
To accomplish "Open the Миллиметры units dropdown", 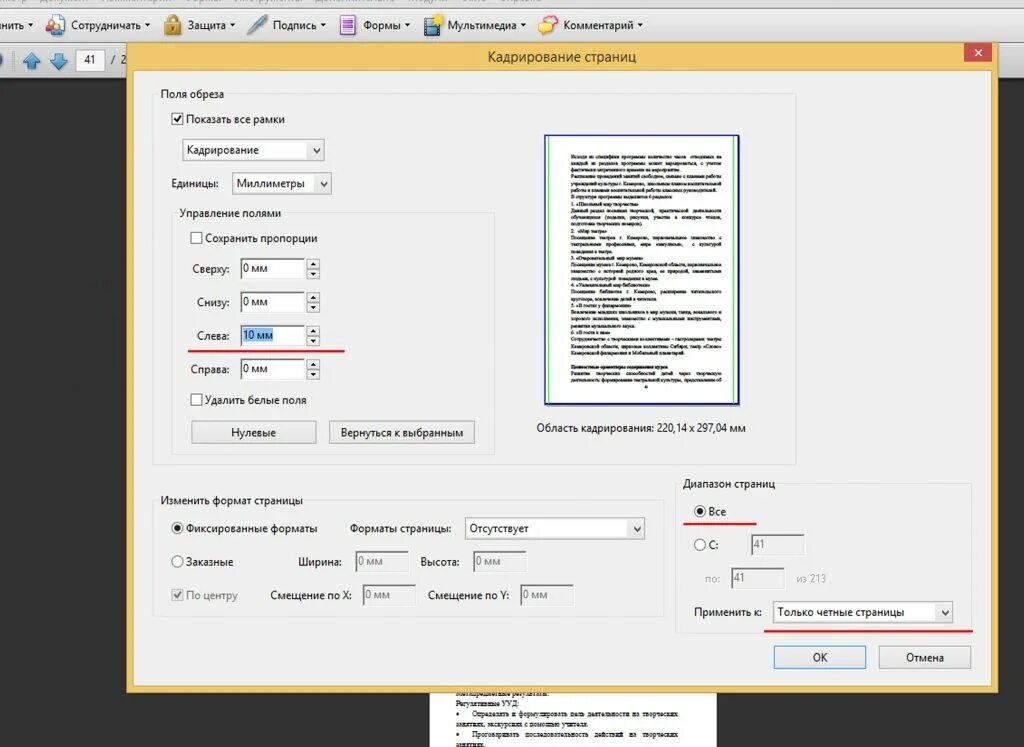I will (x=281, y=183).
